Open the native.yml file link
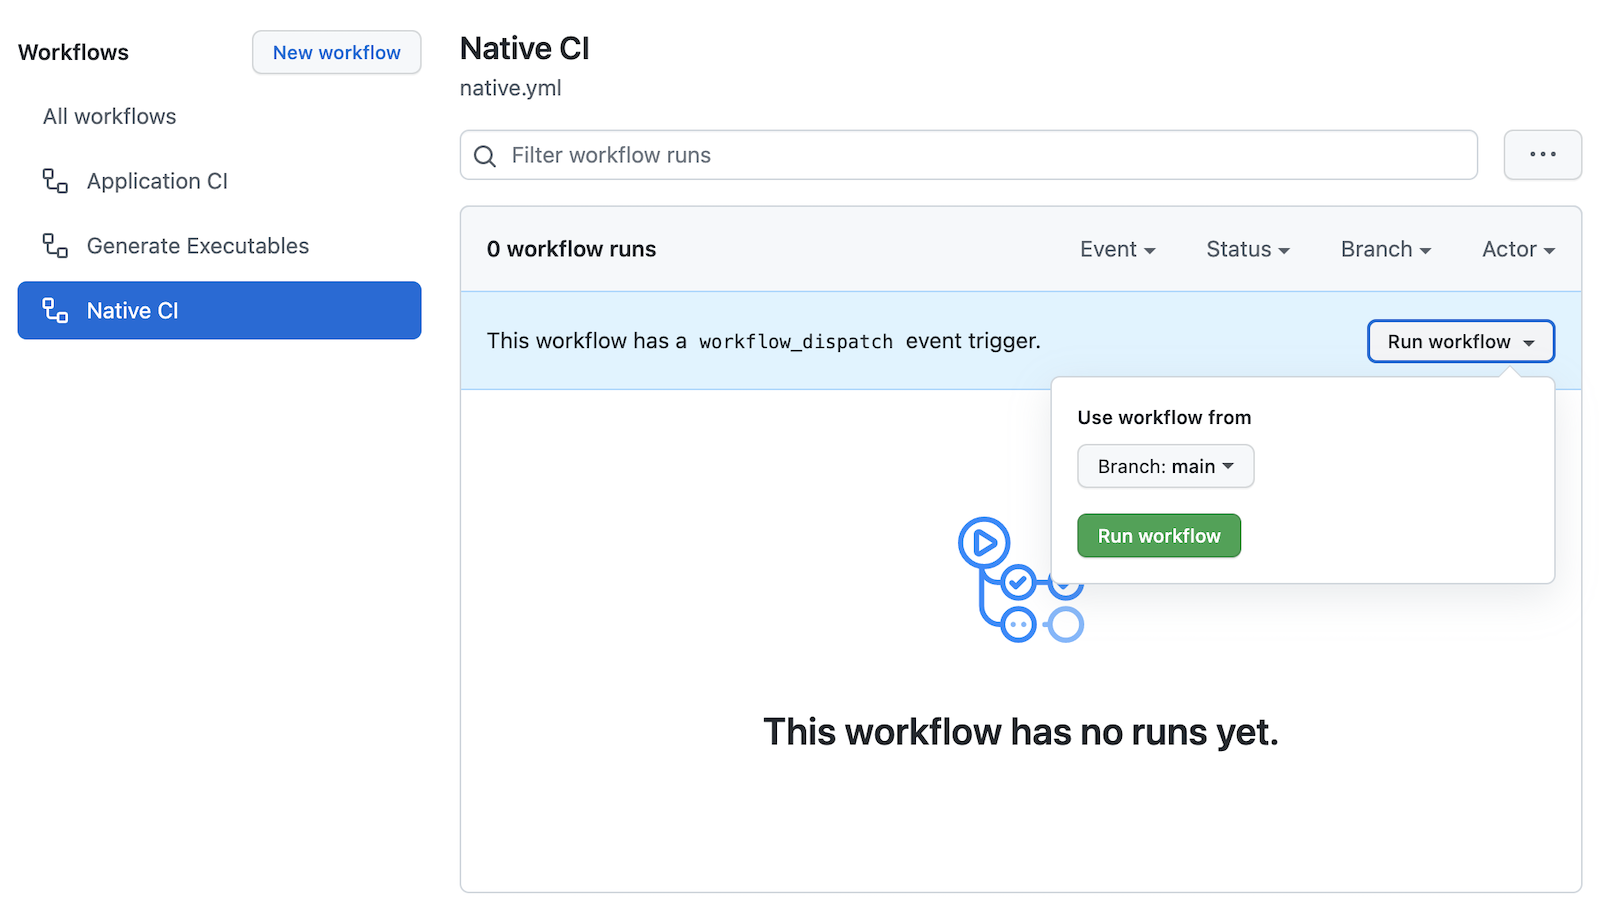The image size is (1600, 913). (510, 88)
